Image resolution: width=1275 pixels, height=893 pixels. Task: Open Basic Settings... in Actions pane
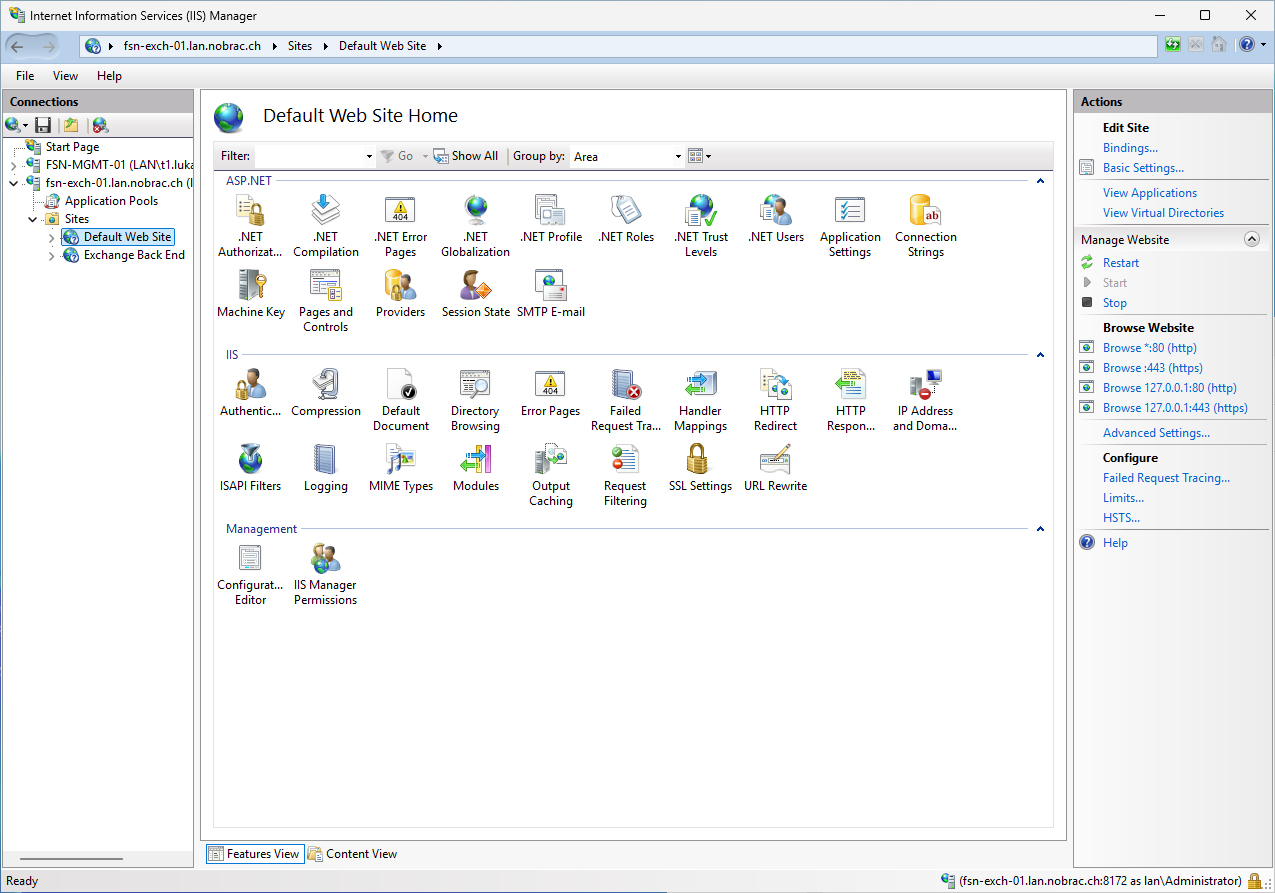point(1143,168)
